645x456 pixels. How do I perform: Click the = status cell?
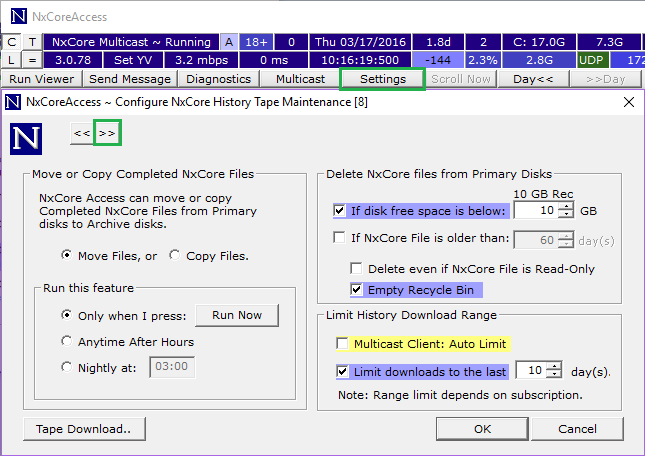point(32,60)
